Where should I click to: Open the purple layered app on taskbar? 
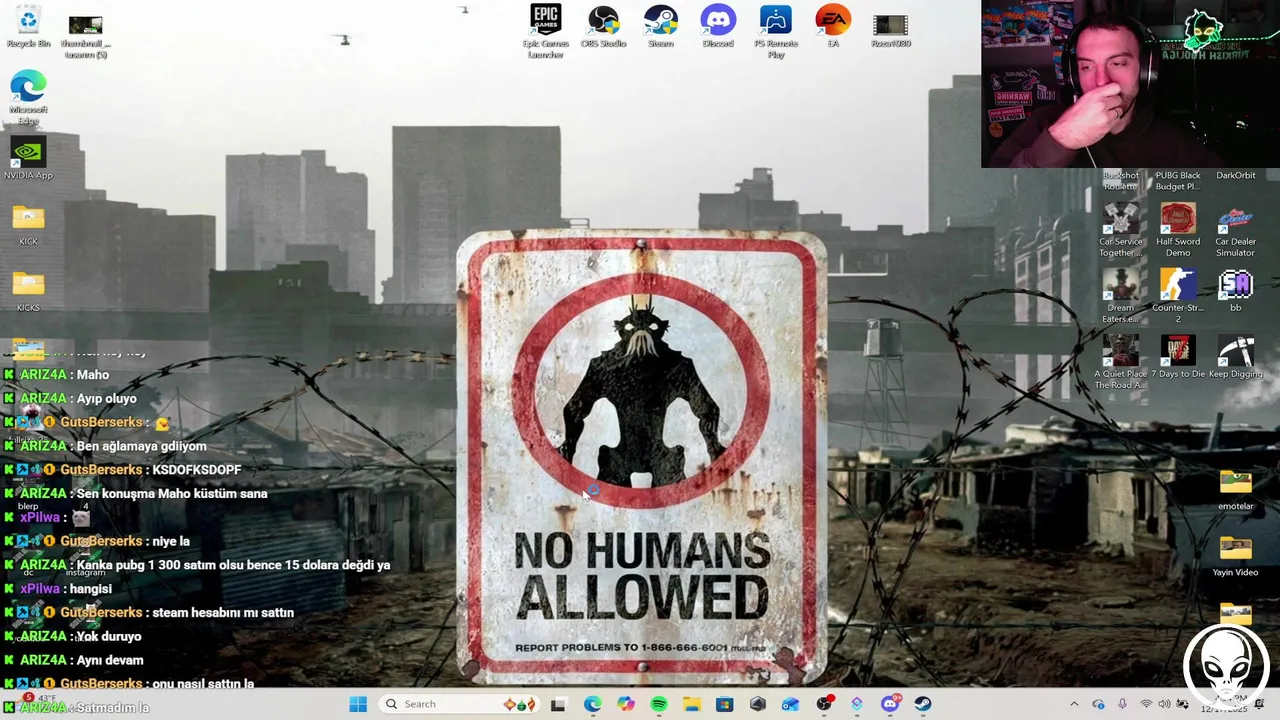857,704
